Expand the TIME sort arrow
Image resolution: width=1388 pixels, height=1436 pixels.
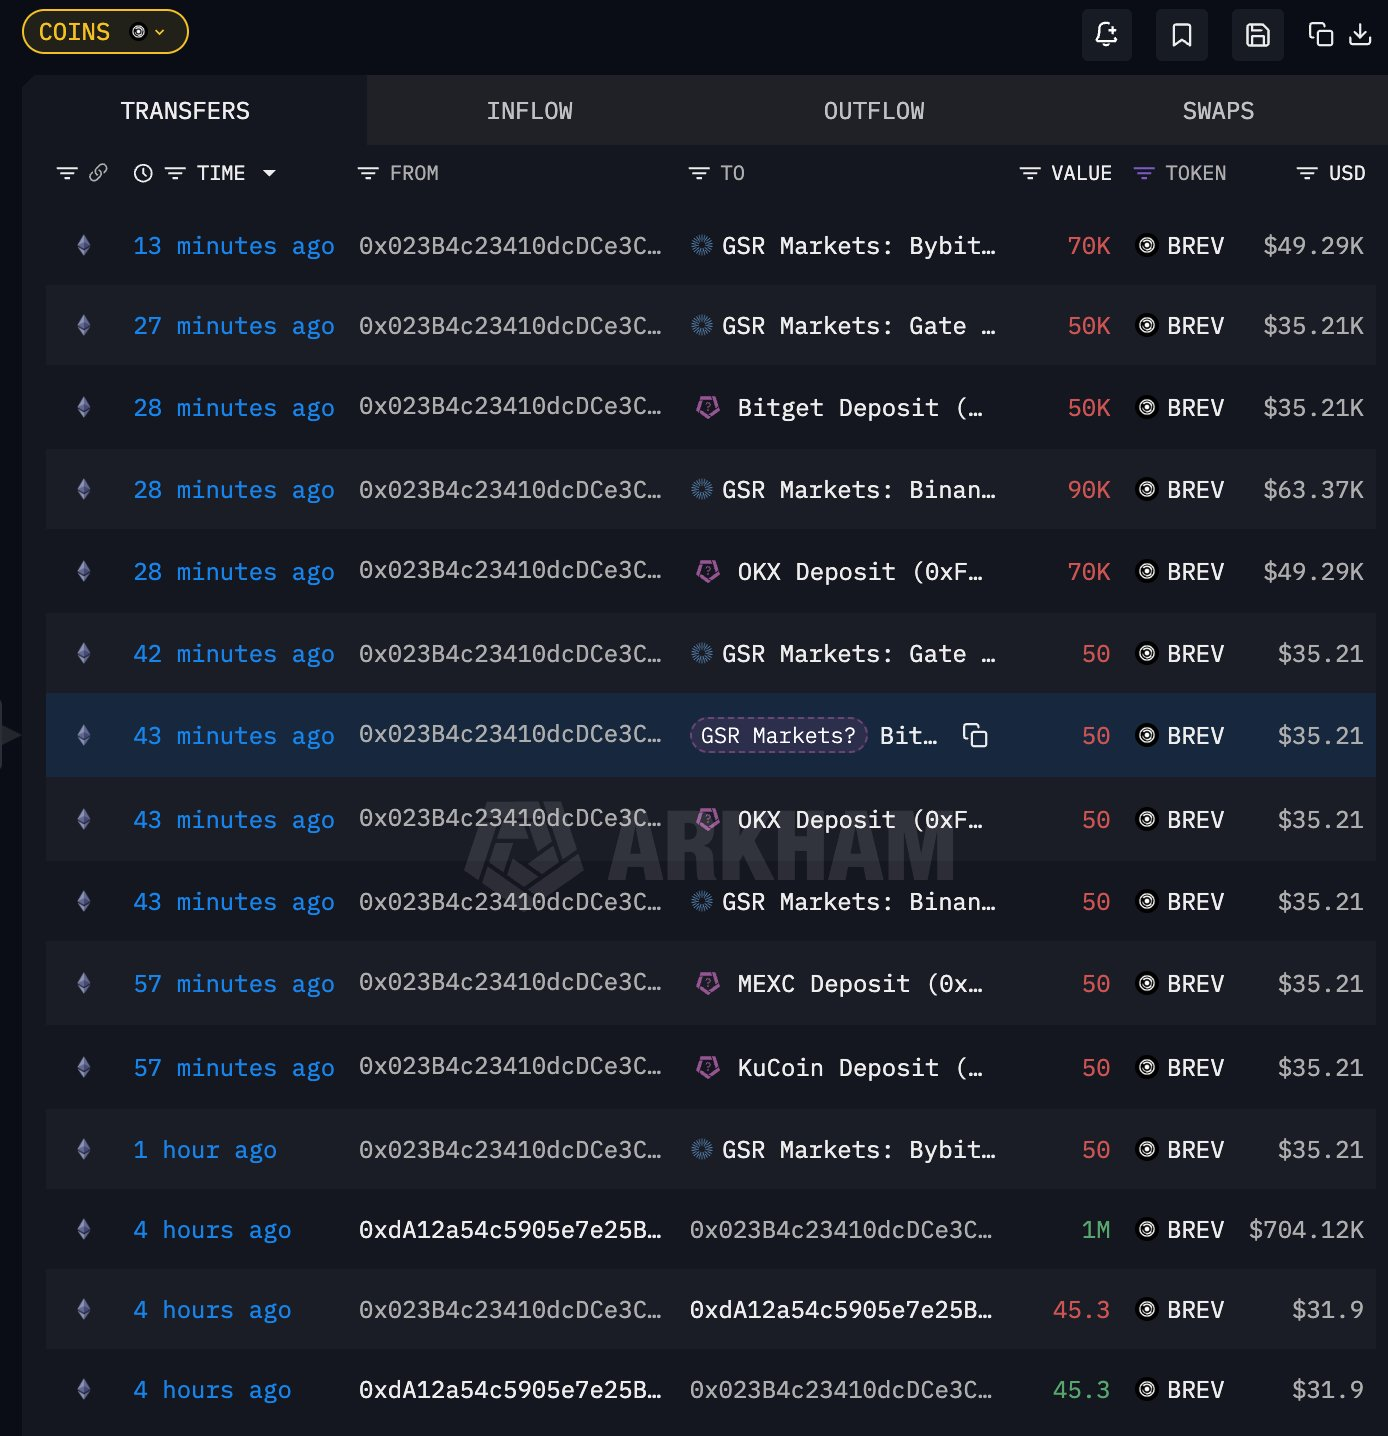click(x=269, y=173)
